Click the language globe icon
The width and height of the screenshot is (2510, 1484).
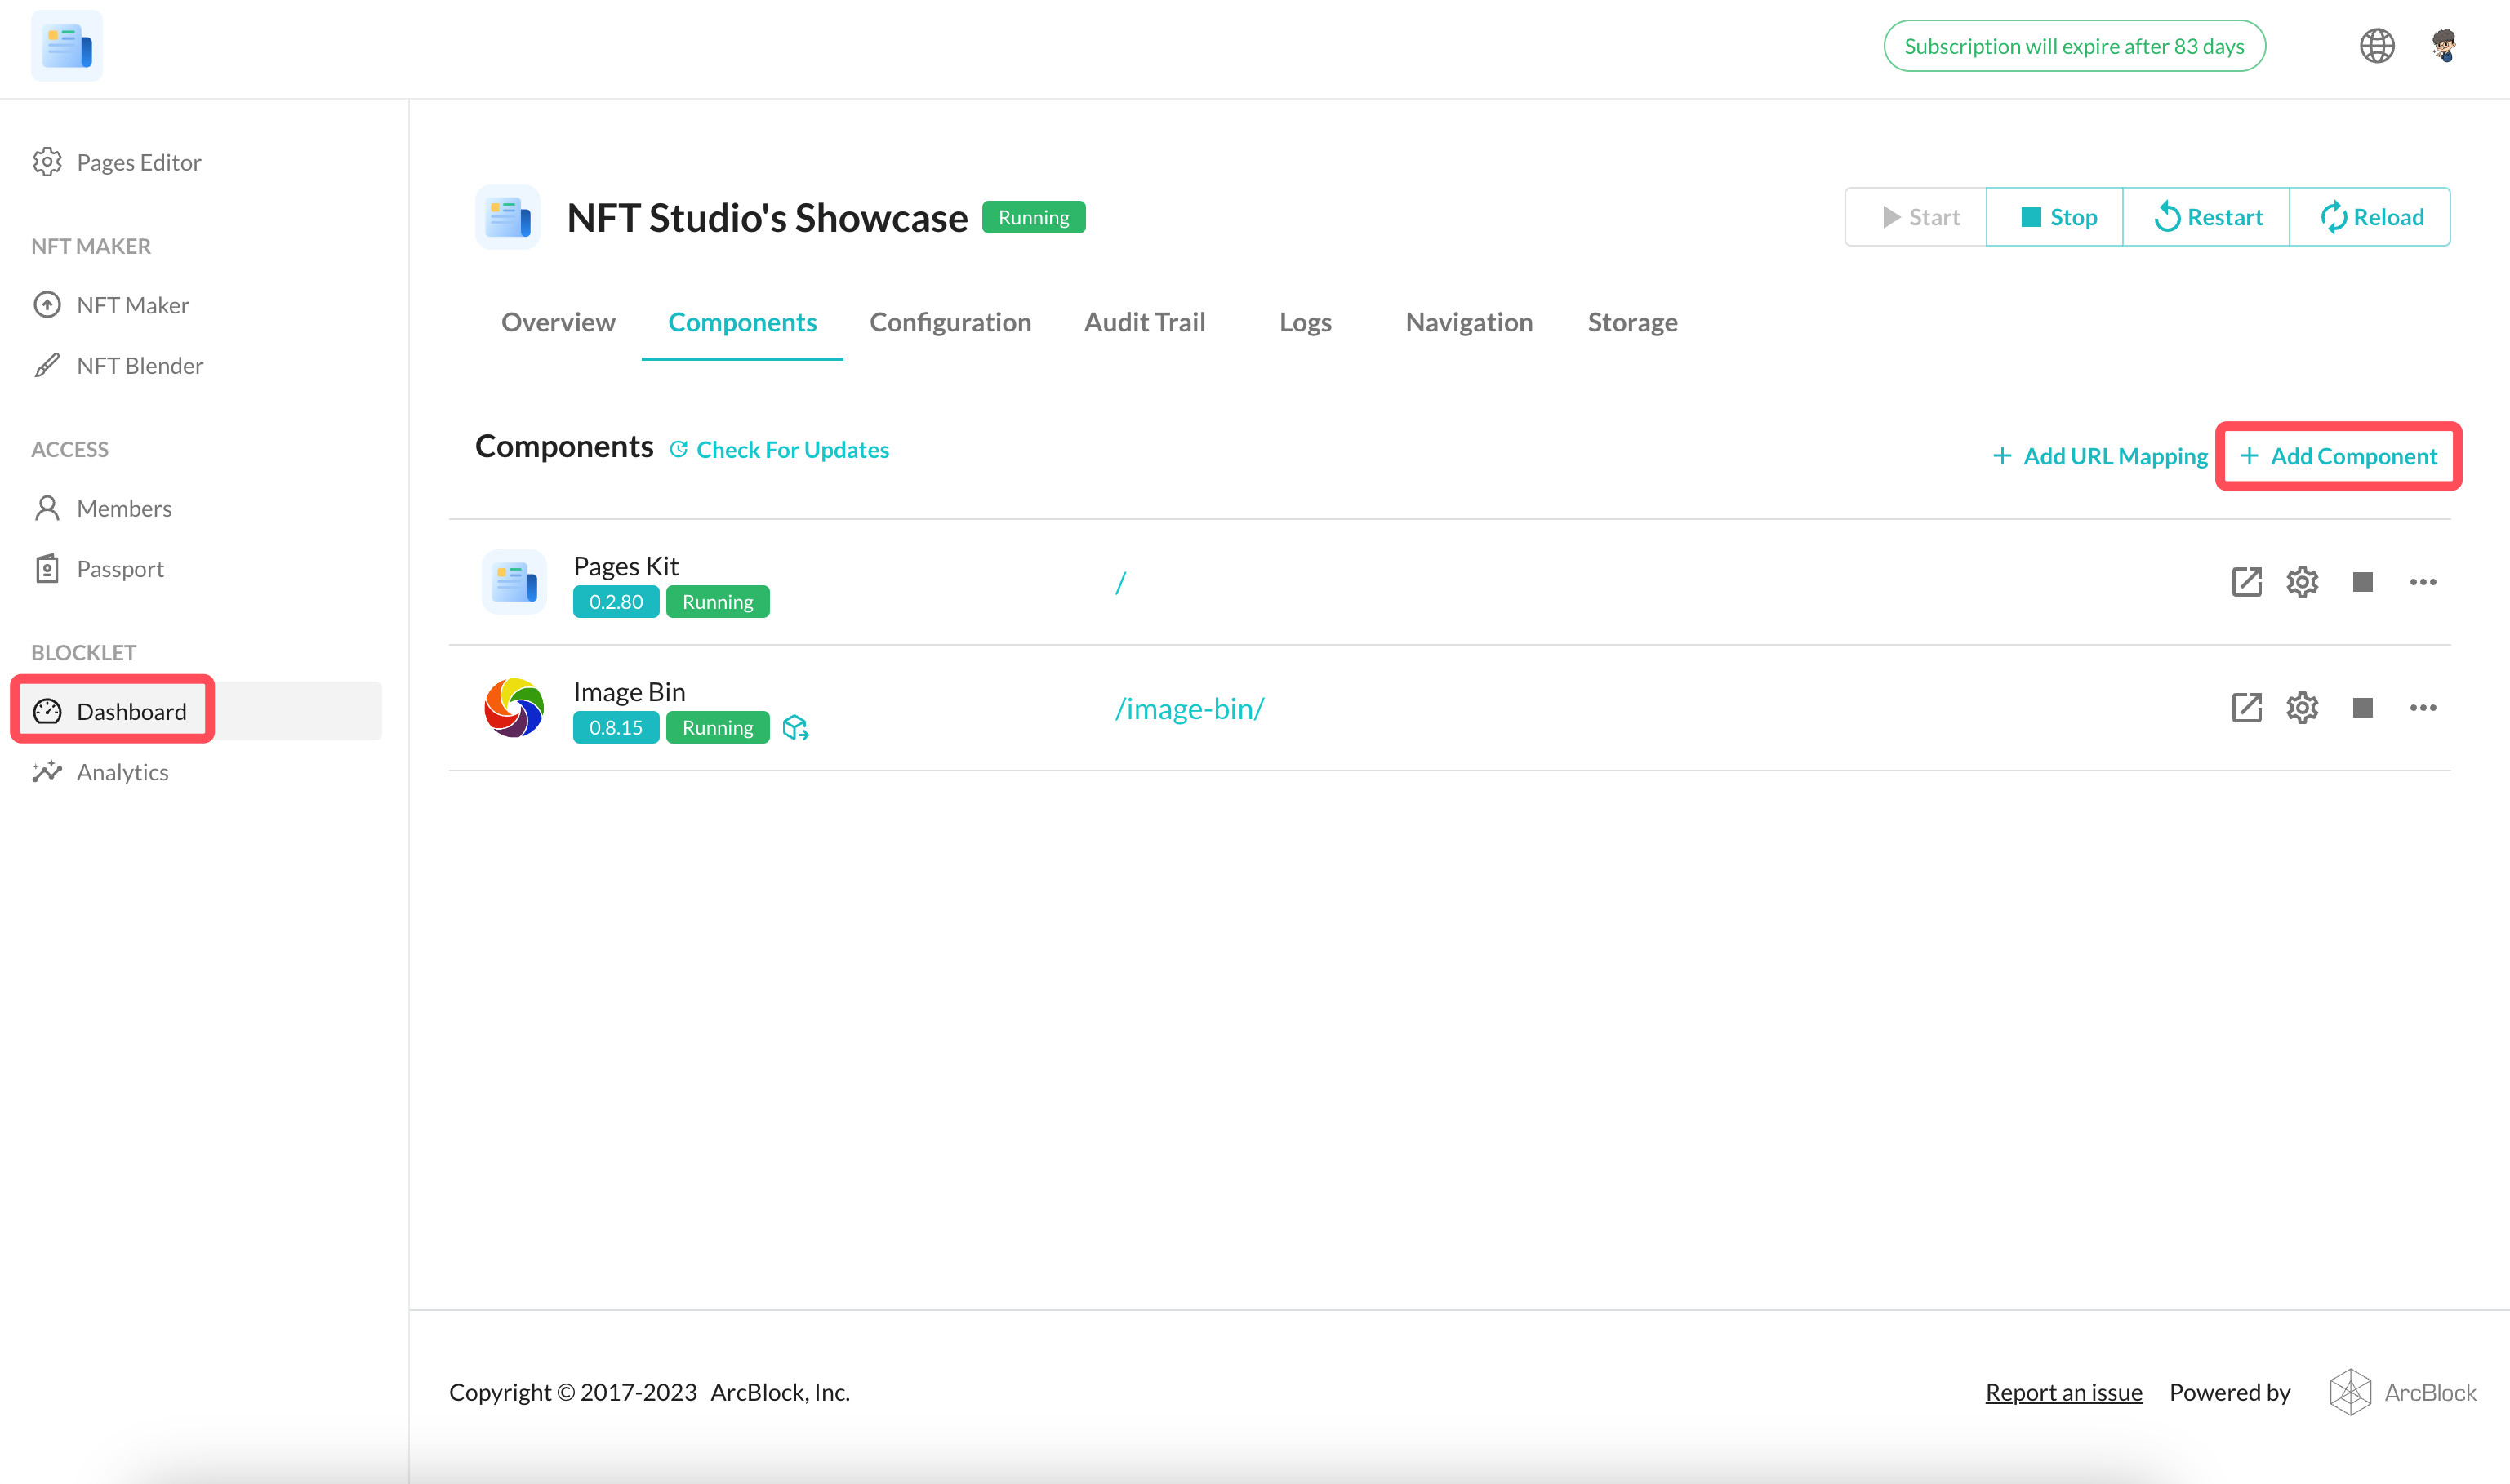[x=2377, y=46]
